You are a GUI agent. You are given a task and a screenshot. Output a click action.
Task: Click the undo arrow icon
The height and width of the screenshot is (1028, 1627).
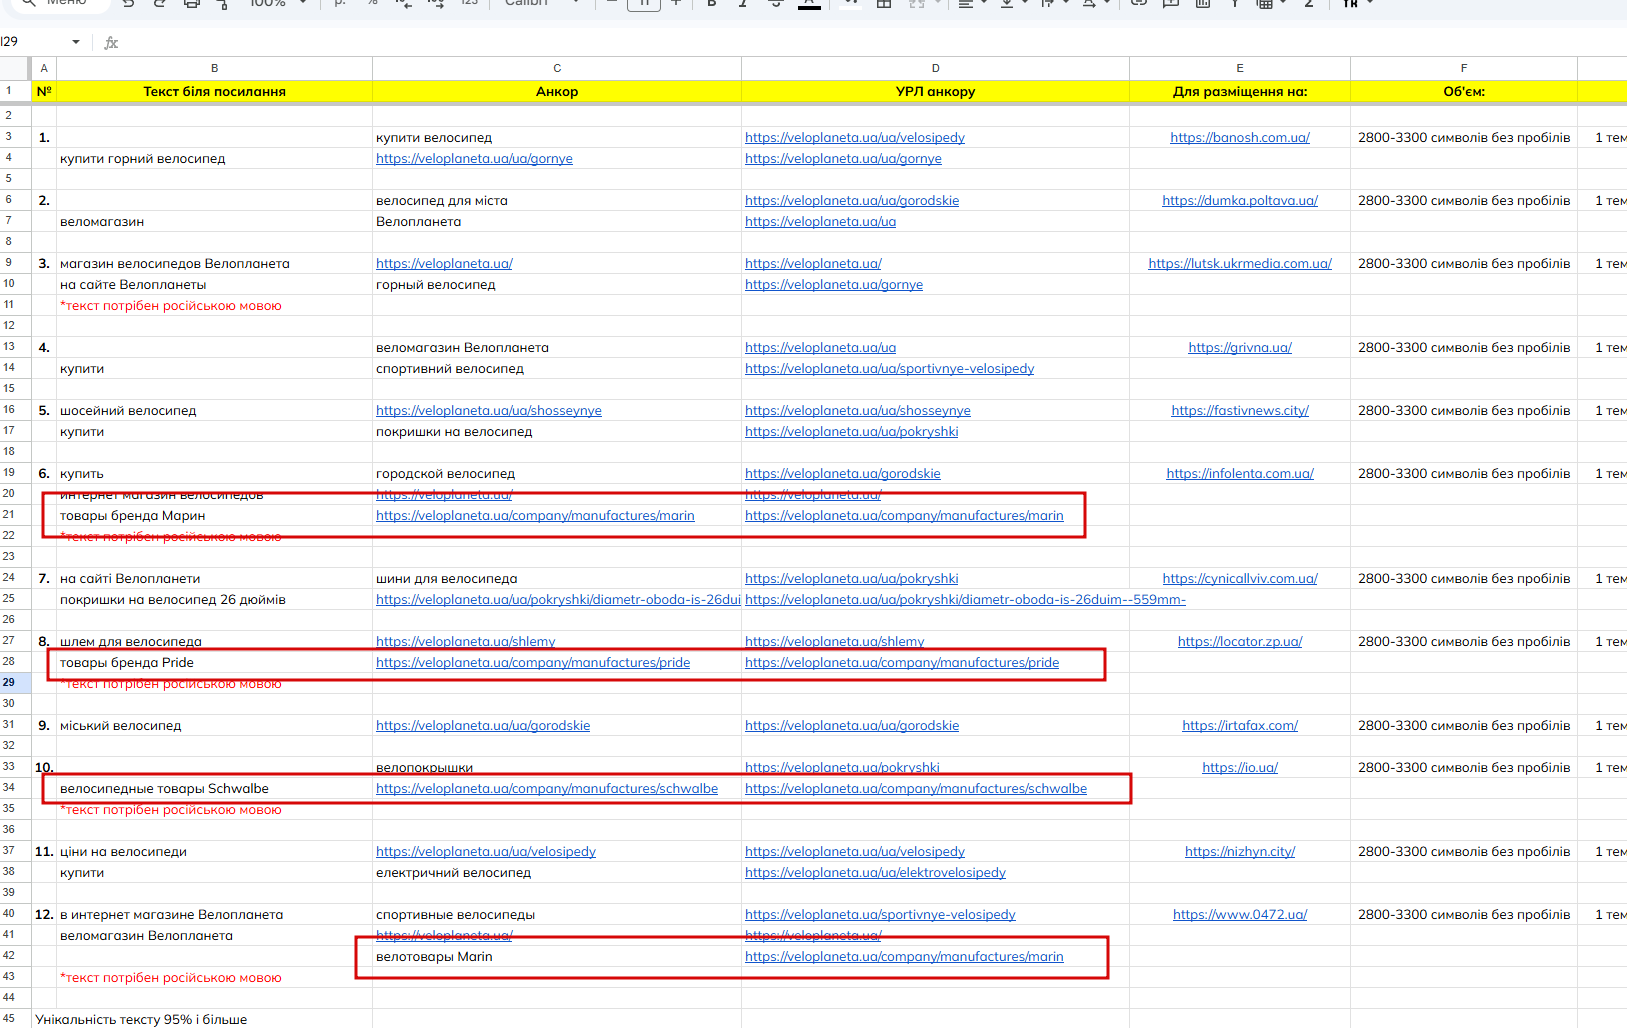[x=129, y=3]
